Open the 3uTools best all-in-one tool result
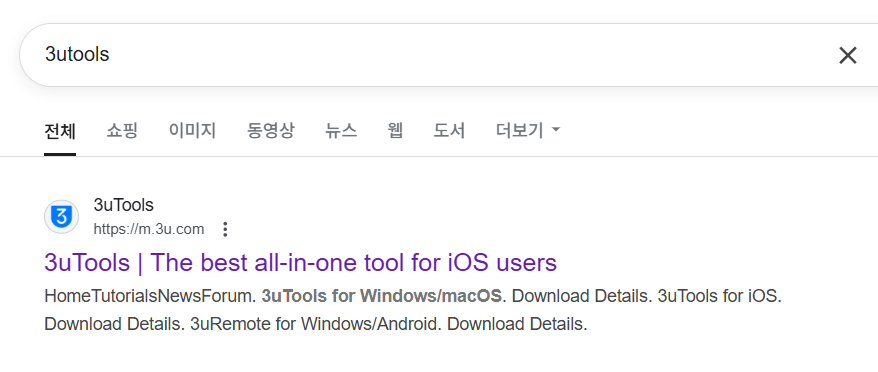Image resolution: width=878 pixels, height=372 pixels. pyautogui.click(x=301, y=263)
